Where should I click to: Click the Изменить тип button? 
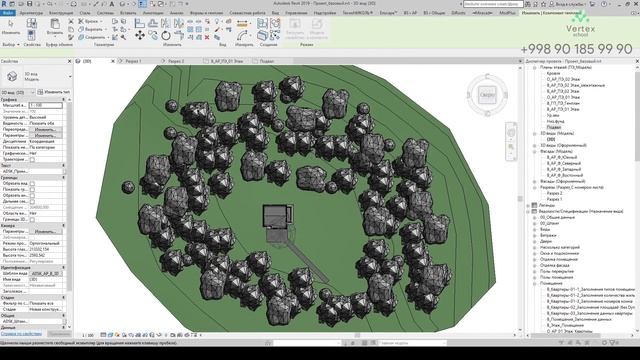tap(53, 93)
